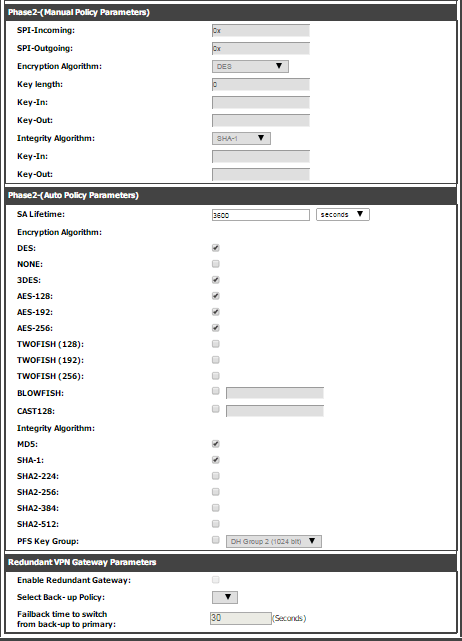Enable the NONE encryption checkbox
Viewport: 462px width, 641px height.
click(x=215, y=264)
